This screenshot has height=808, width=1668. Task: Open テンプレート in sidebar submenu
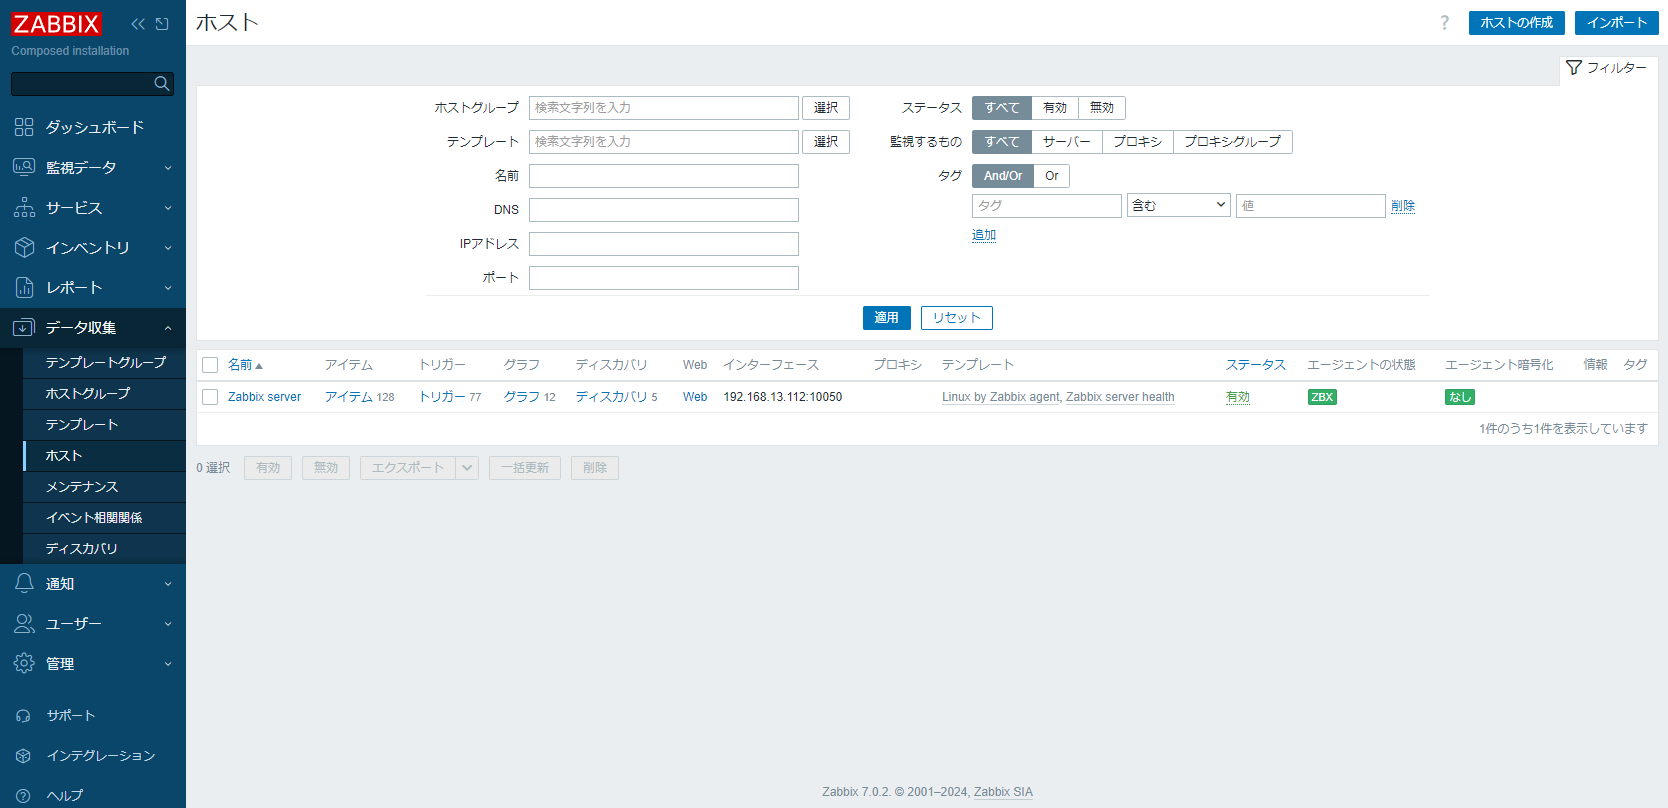(105, 425)
